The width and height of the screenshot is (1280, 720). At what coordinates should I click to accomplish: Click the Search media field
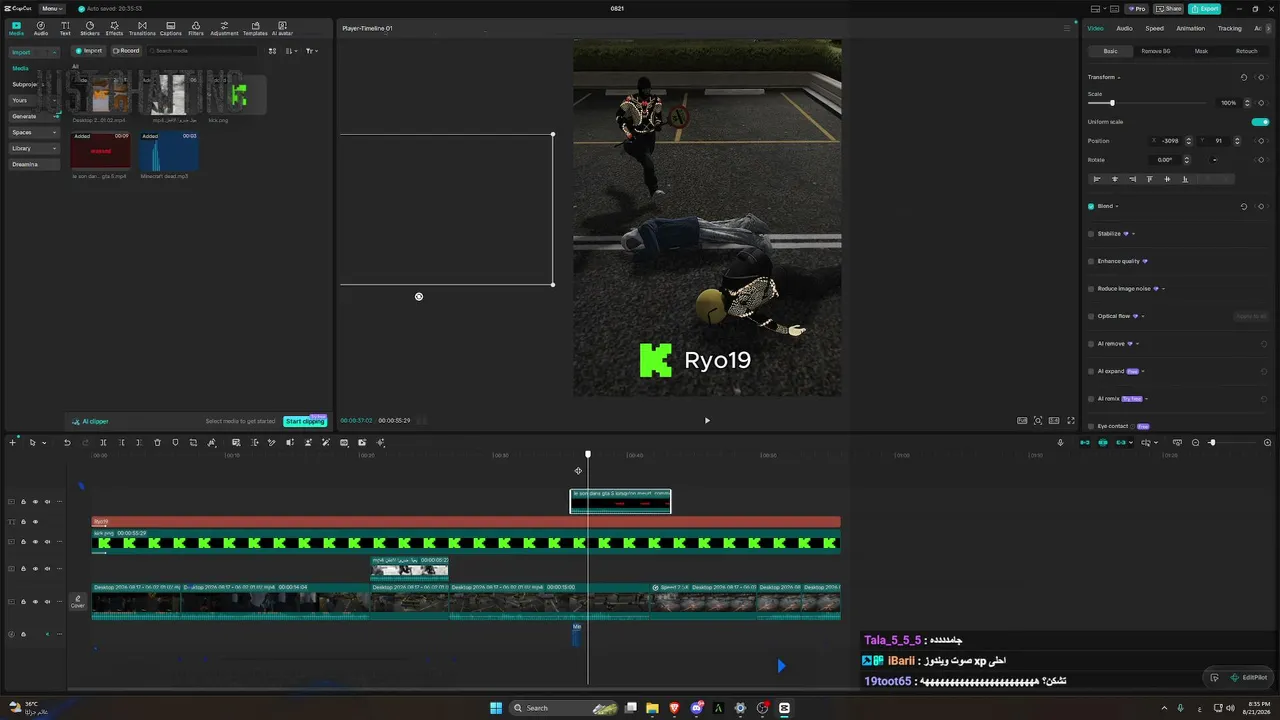[203, 51]
